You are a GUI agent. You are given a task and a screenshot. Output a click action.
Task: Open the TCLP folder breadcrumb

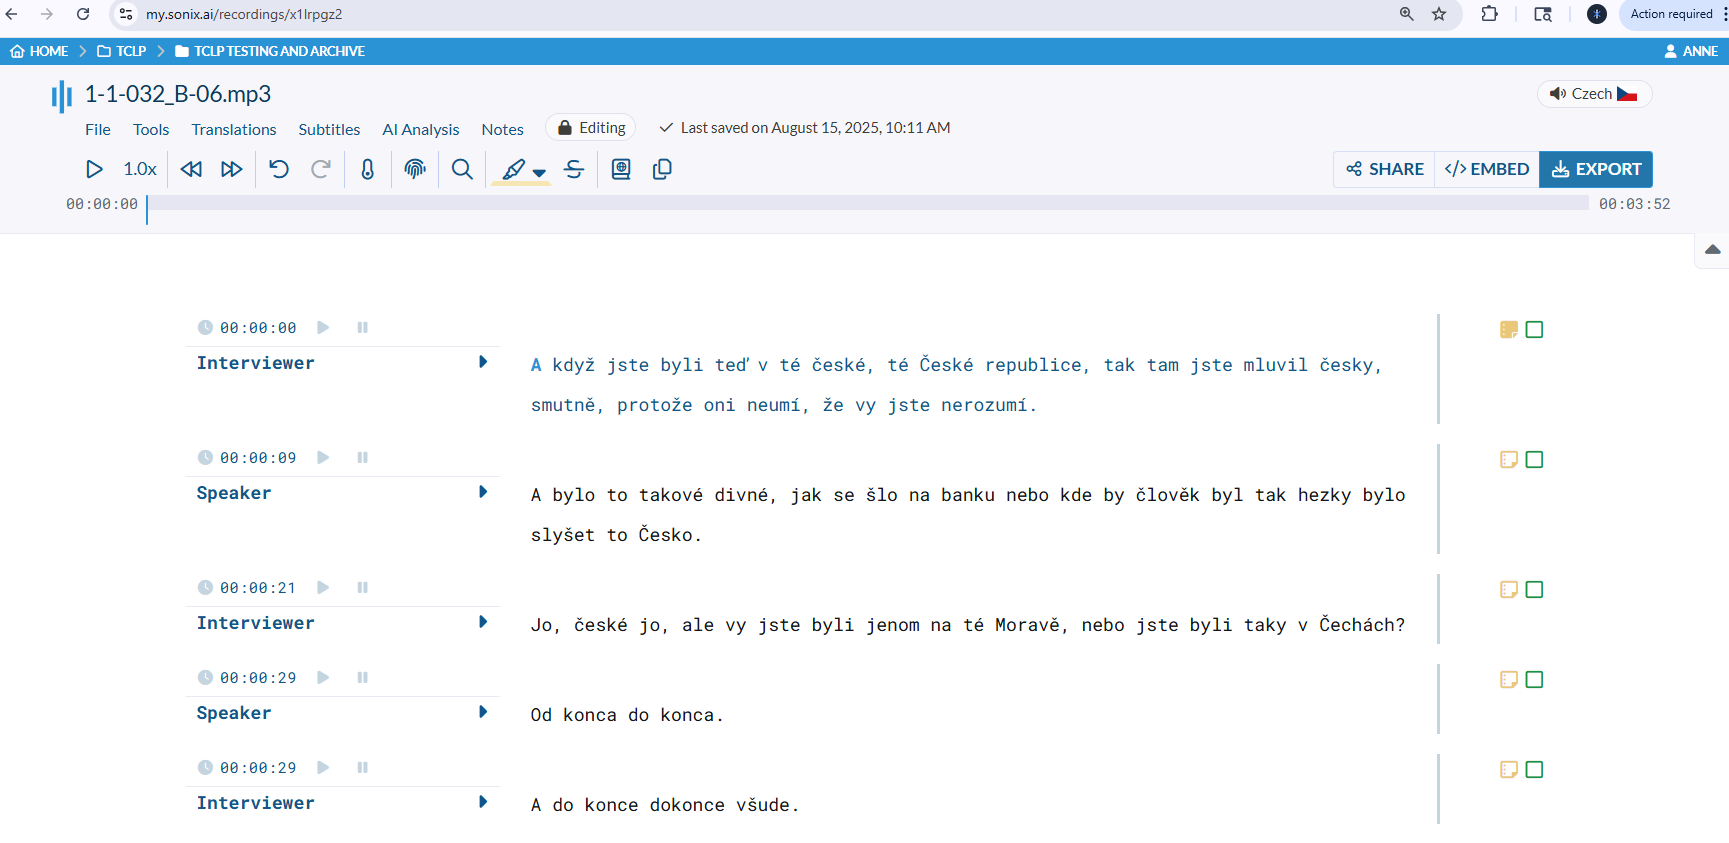coord(122,51)
